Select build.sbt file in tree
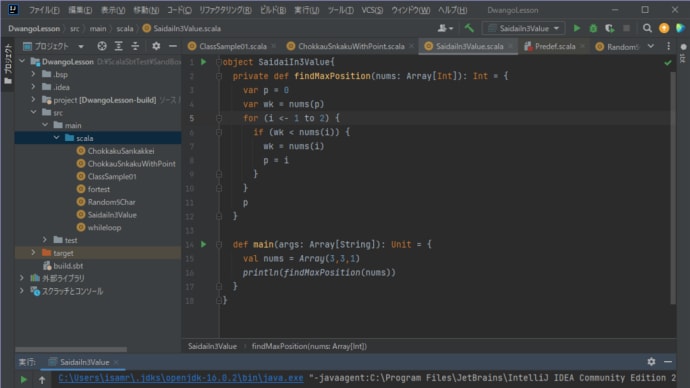The height and width of the screenshot is (388, 690). tap(68, 266)
